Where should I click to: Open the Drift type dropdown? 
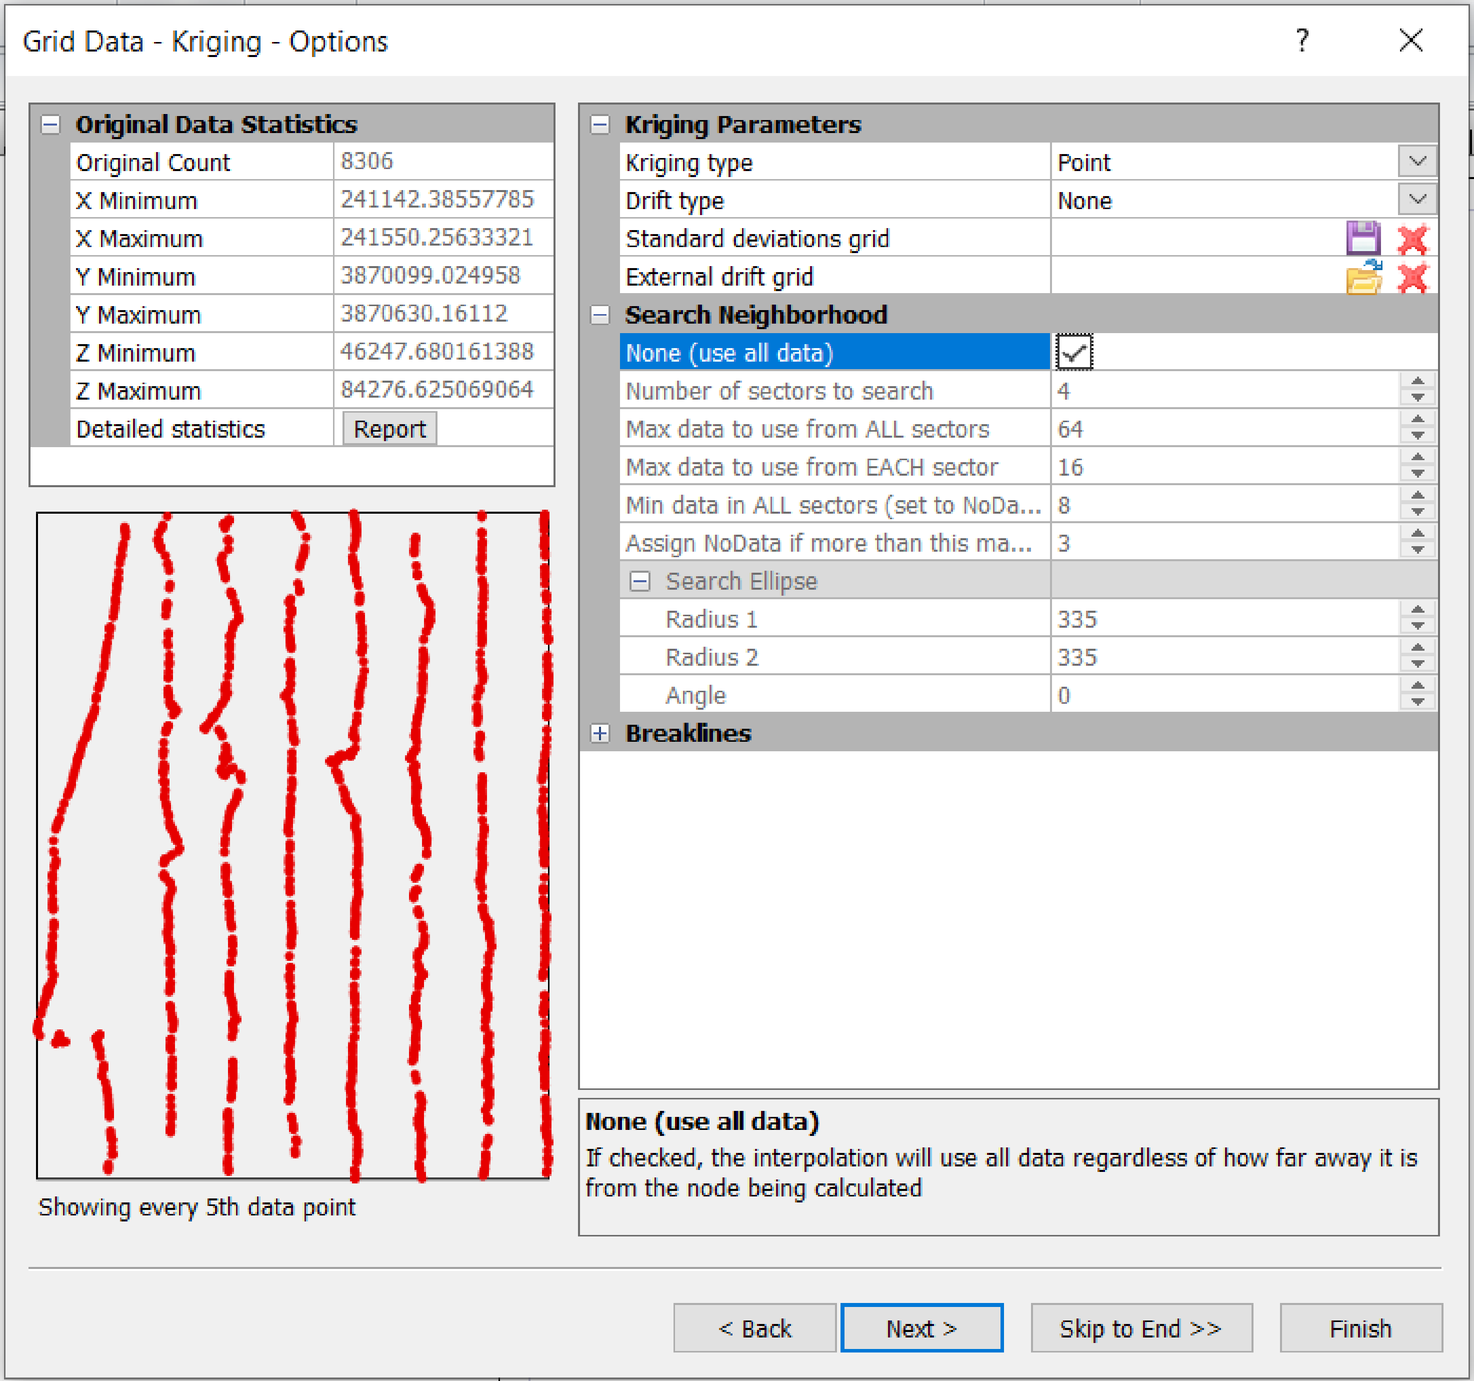point(1417,200)
